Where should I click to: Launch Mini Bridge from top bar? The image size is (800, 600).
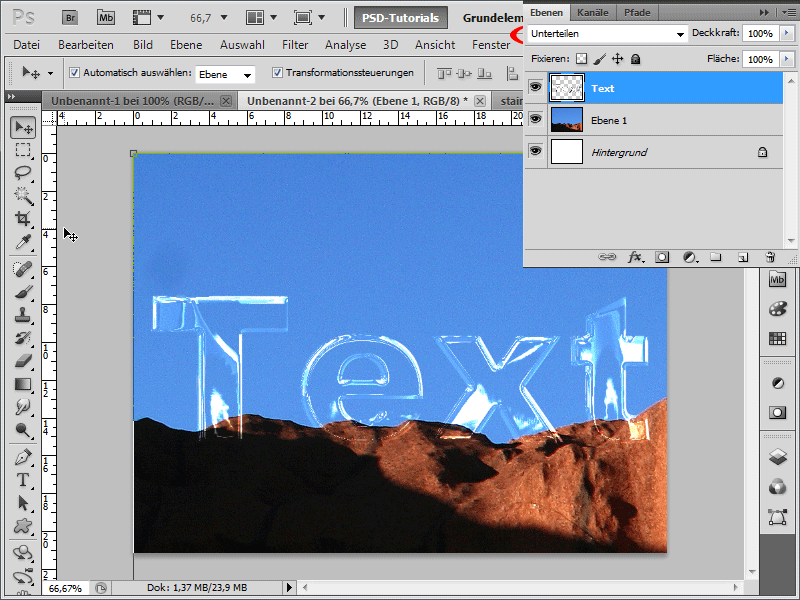[106, 18]
